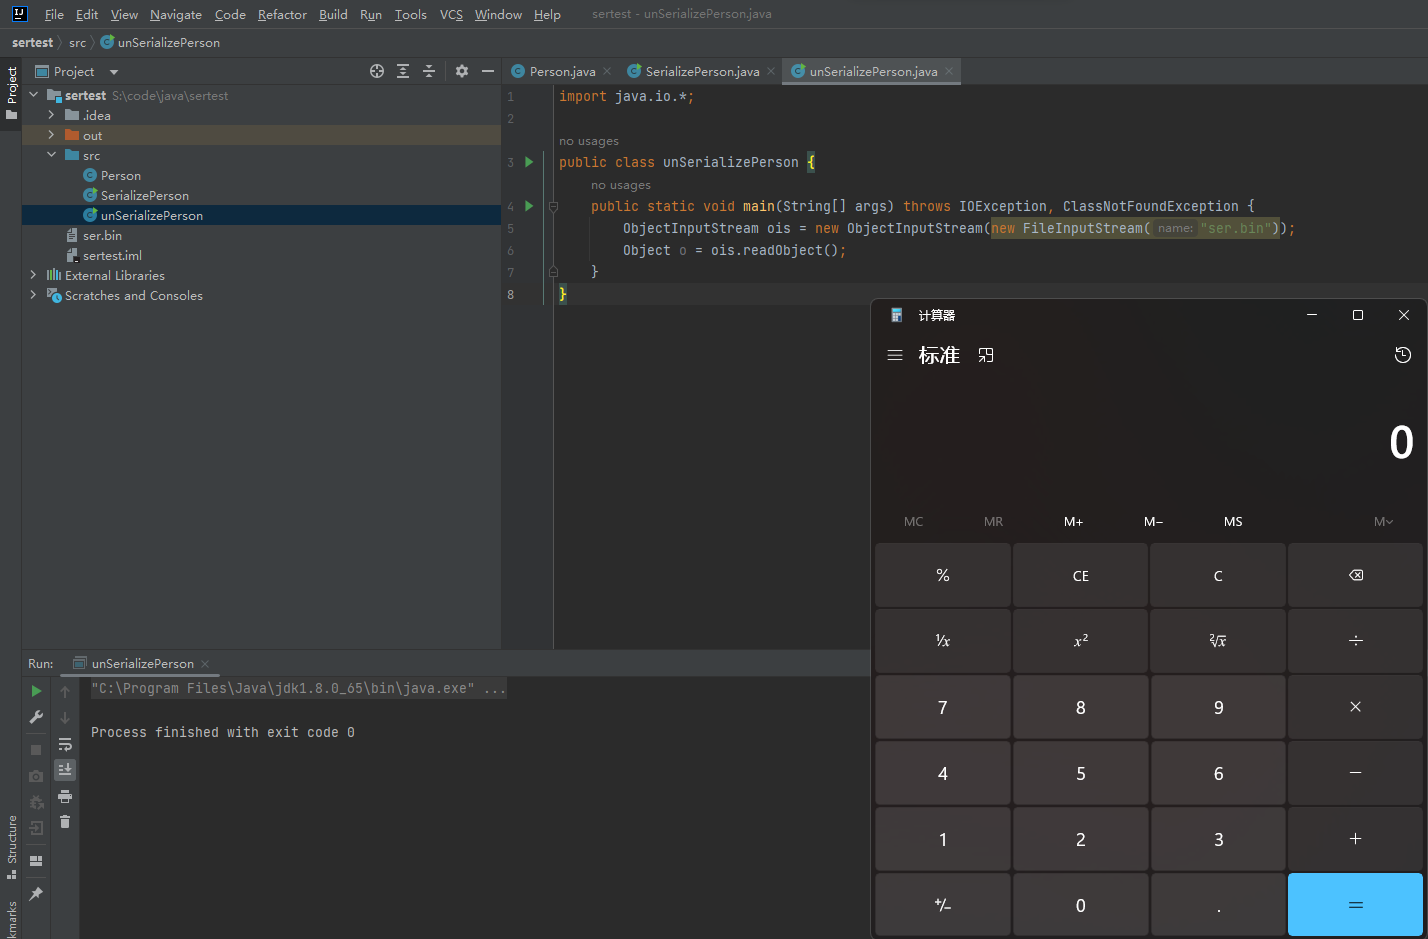The width and height of the screenshot is (1428, 939).
Task: Open Structure tool window sidebar
Action: (x=11, y=846)
